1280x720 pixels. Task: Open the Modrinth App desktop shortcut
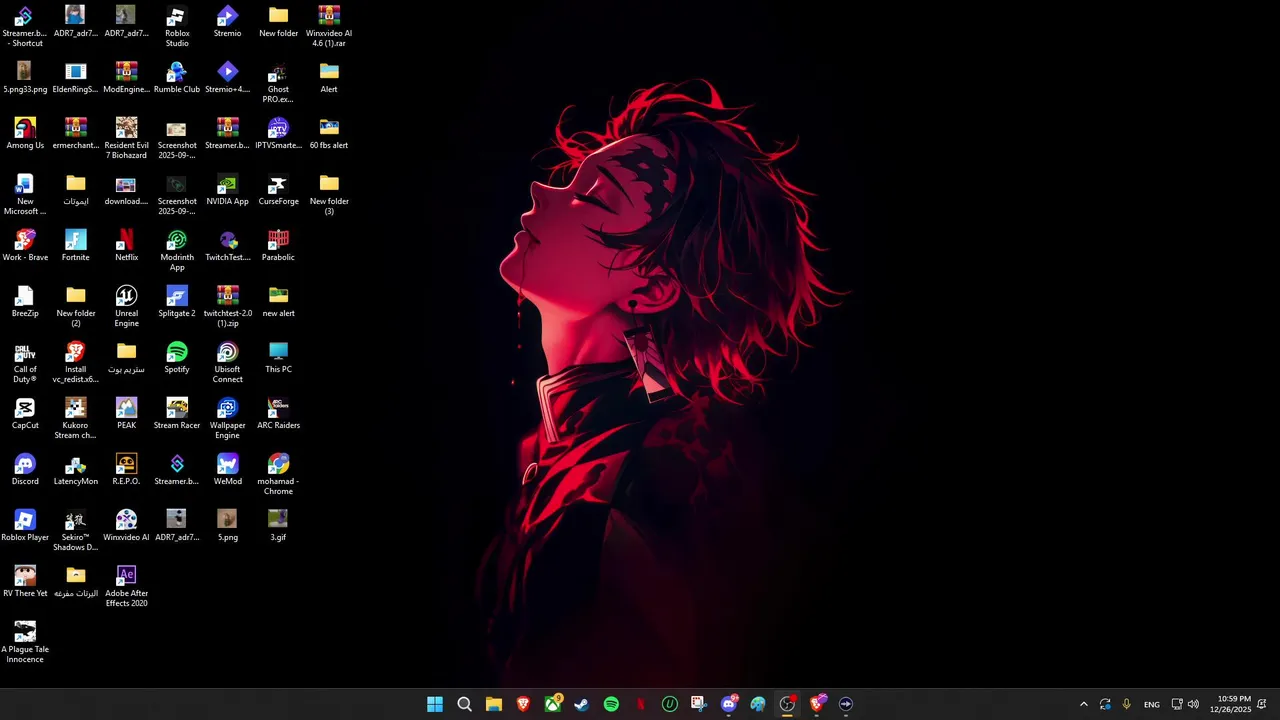[x=177, y=251]
